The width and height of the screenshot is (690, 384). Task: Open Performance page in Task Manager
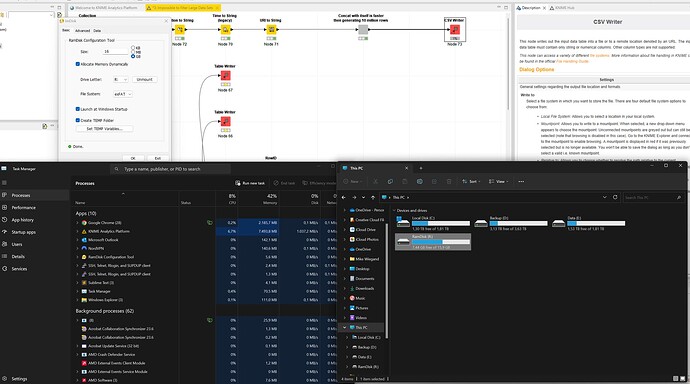click(23, 208)
